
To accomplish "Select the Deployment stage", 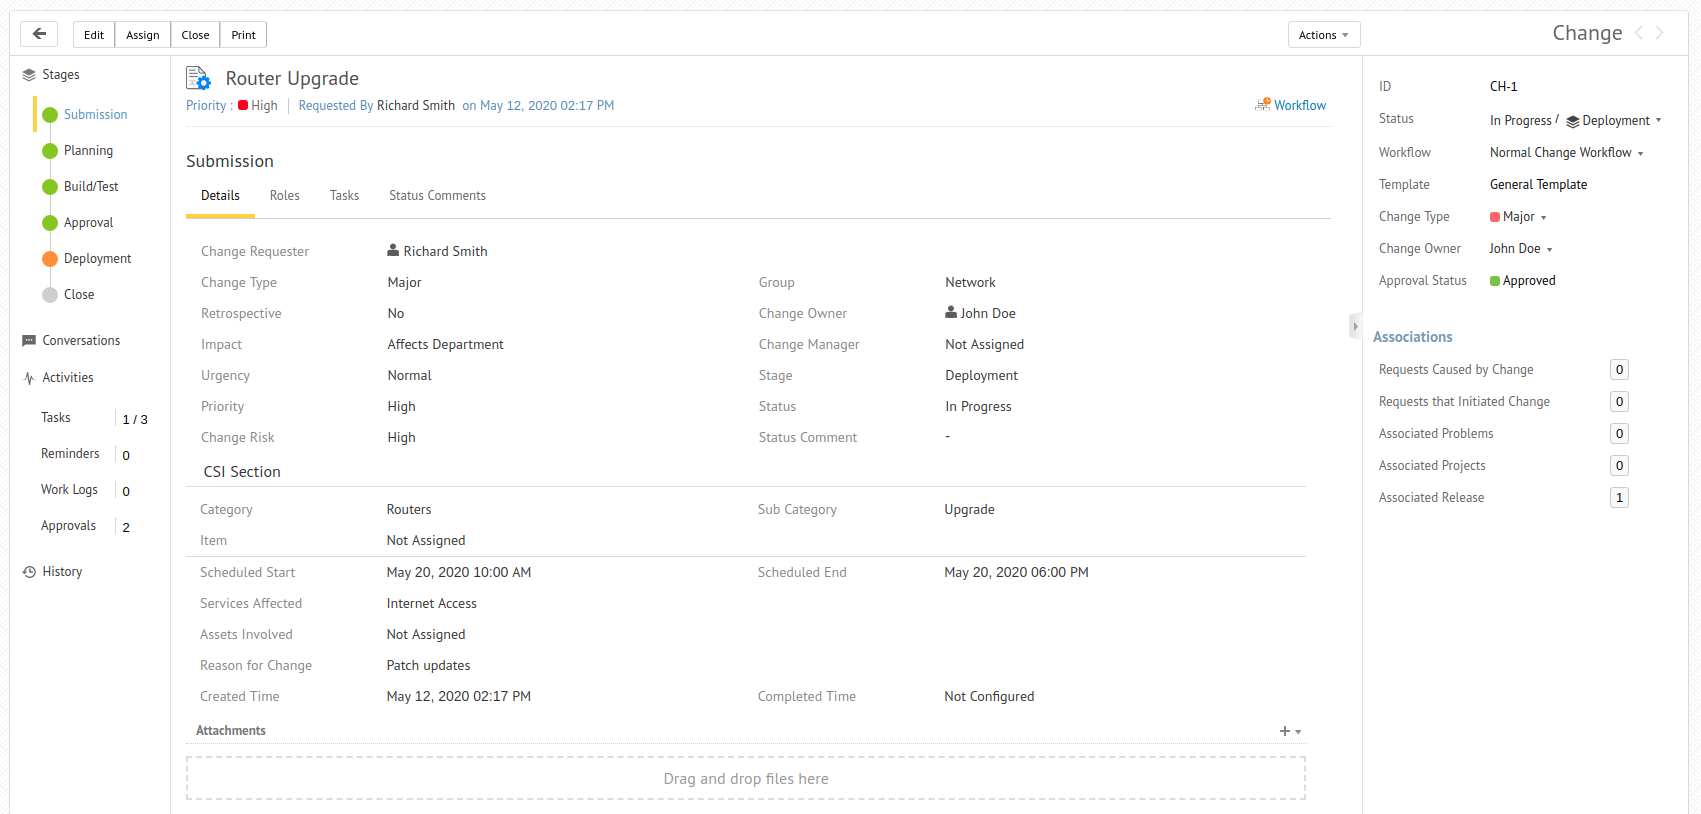I will point(97,259).
